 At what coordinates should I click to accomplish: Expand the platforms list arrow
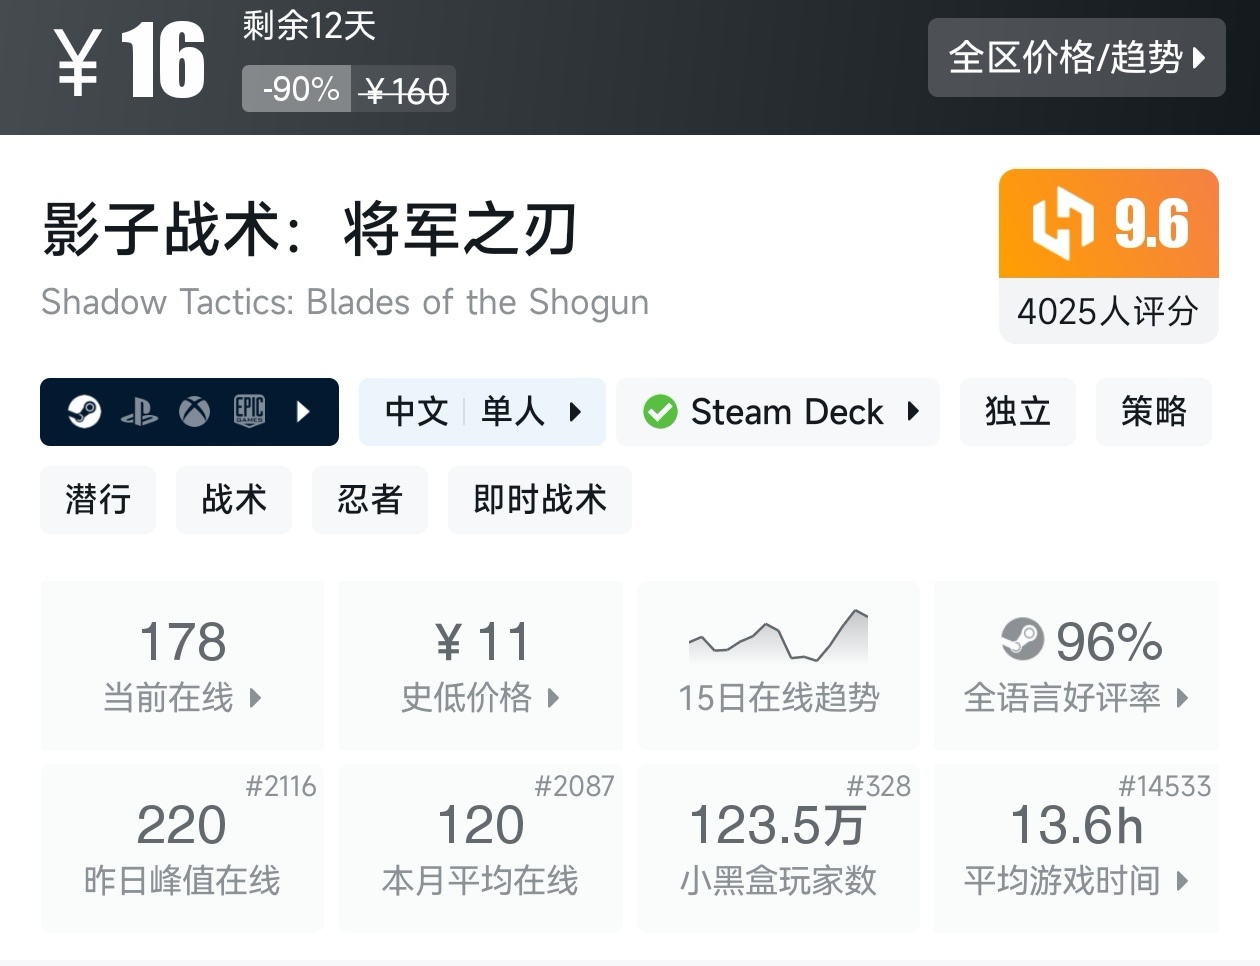tap(303, 412)
